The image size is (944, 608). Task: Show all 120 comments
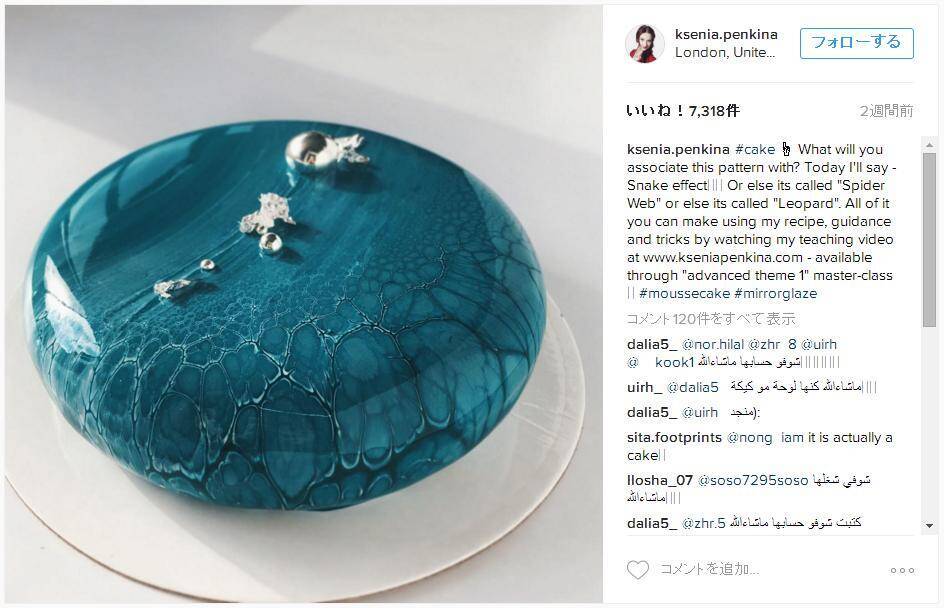(711, 318)
